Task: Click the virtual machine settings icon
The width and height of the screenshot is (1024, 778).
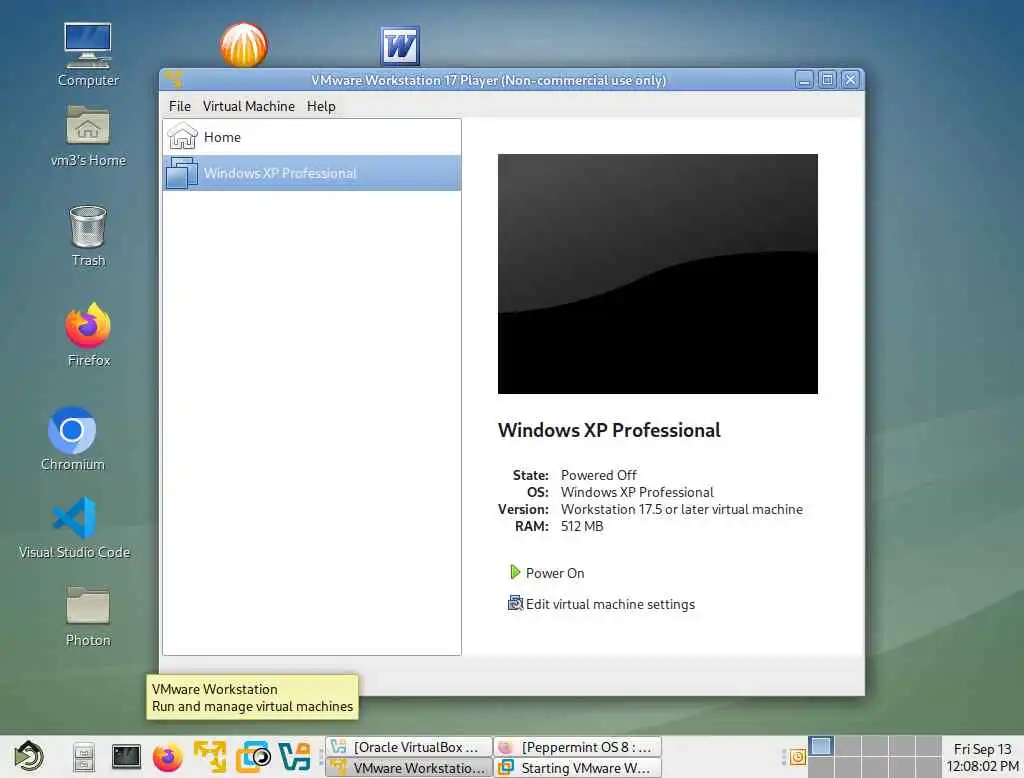Action: pos(515,603)
